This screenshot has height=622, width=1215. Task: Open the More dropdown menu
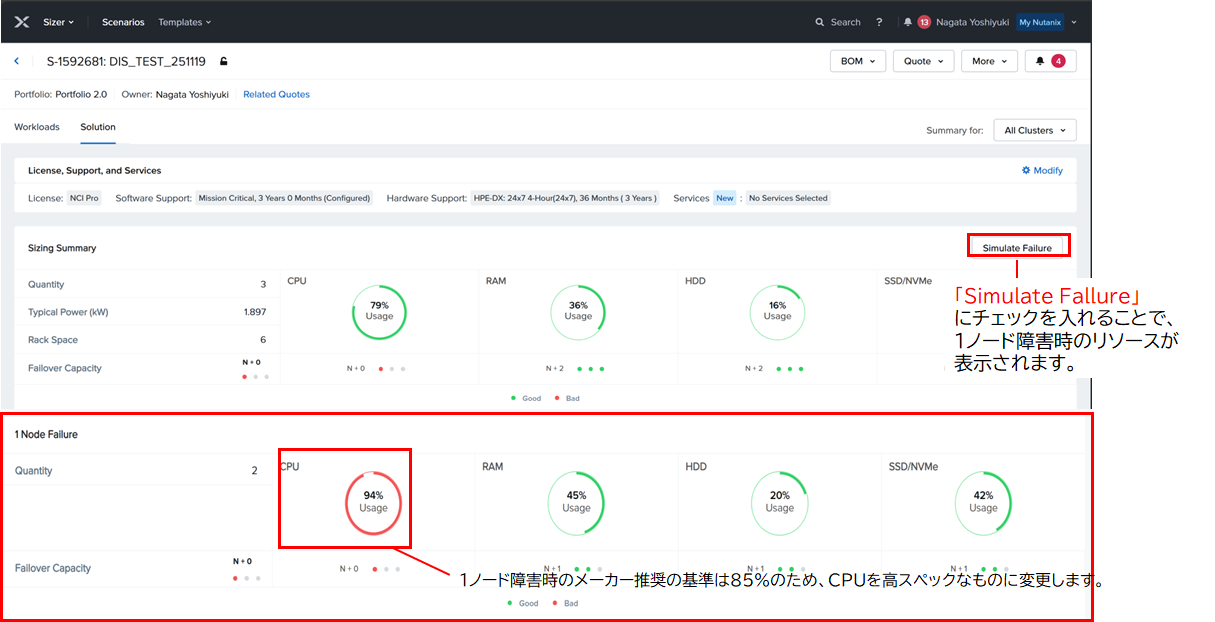[x=989, y=61]
